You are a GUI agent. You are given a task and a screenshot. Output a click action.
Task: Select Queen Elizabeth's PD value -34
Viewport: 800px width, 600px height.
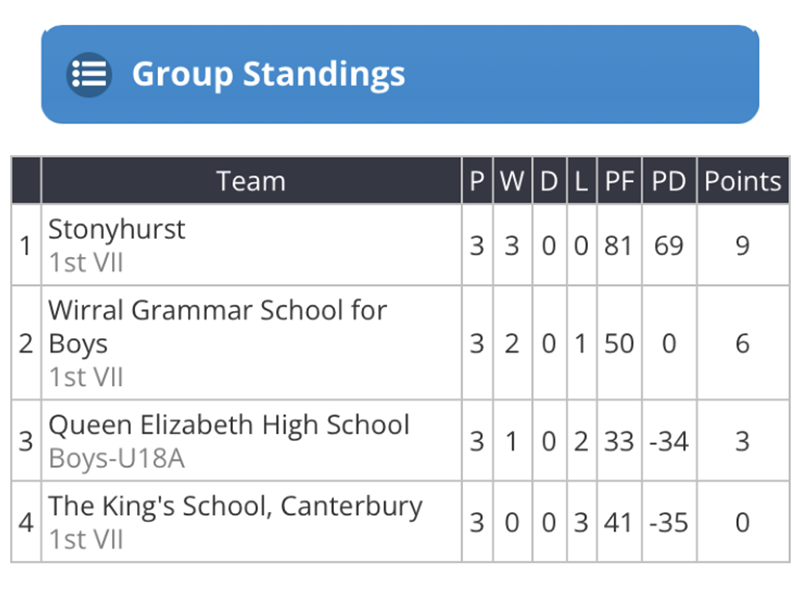click(x=669, y=441)
